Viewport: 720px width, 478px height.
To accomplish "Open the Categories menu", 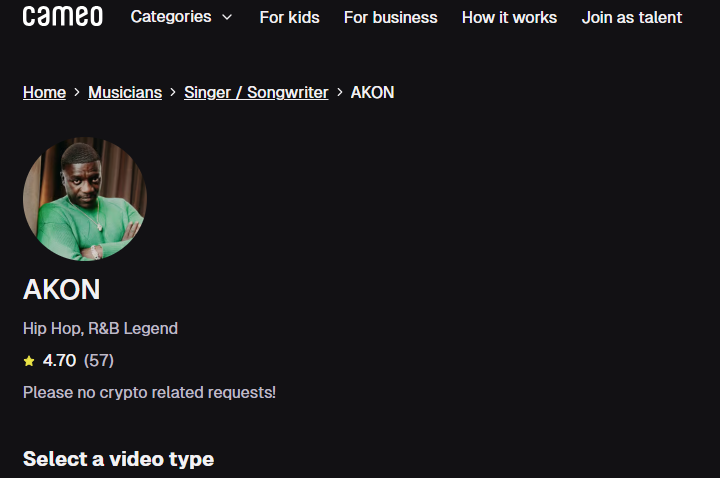I will pos(171,17).
